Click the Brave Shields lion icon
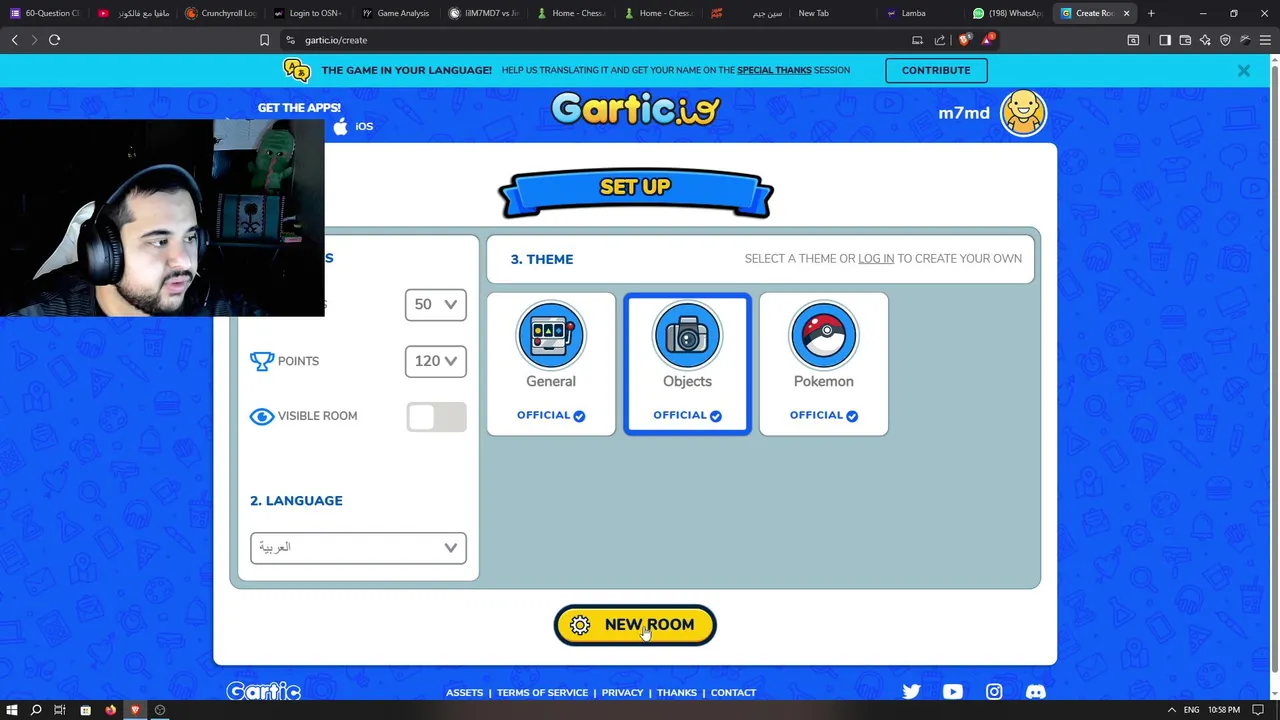This screenshot has width=1280, height=720. [x=964, y=40]
